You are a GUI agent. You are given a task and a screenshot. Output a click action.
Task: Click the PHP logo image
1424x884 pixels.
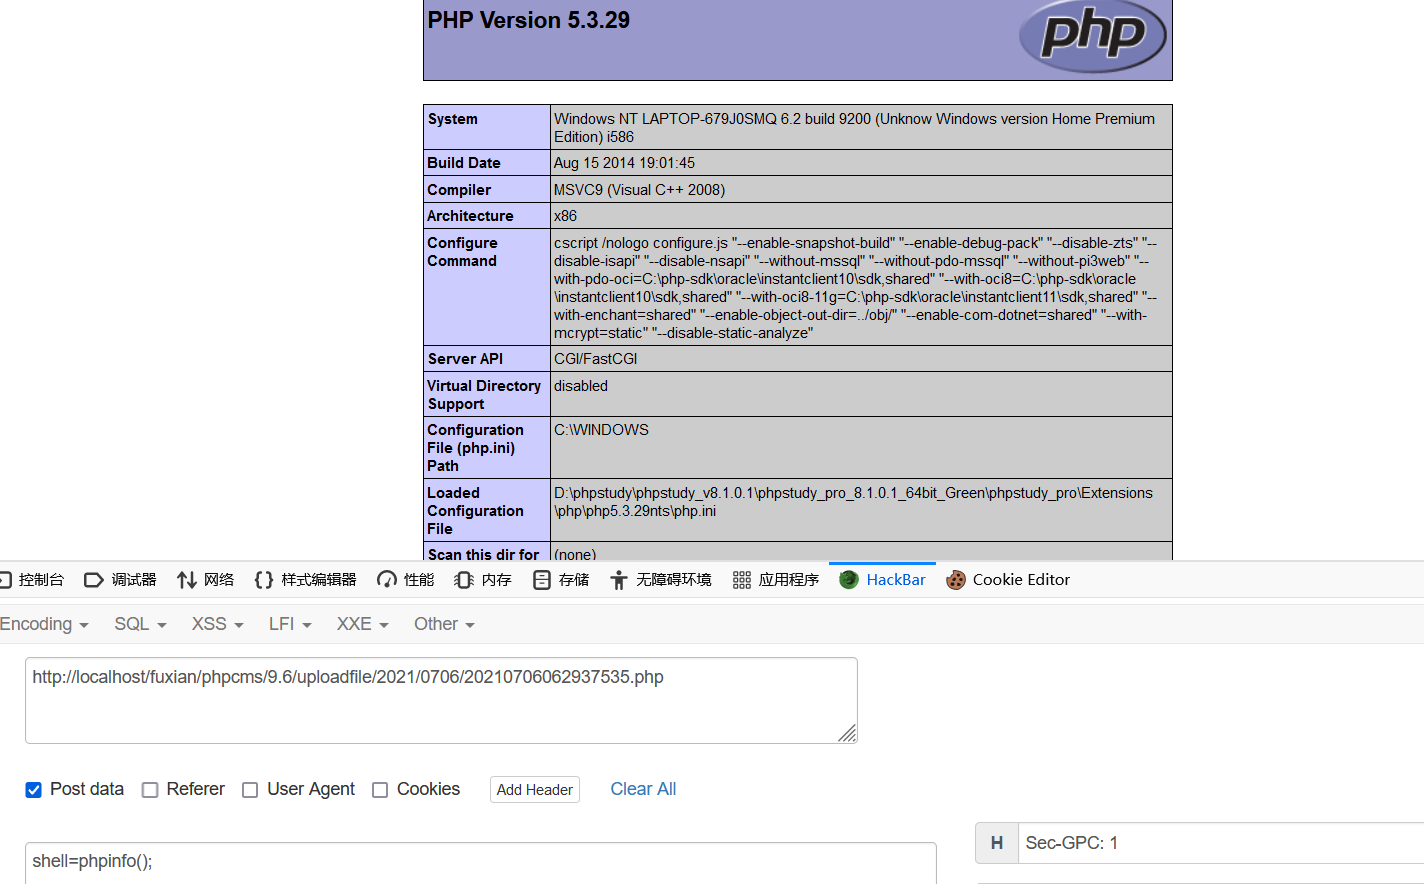click(1092, 37)
